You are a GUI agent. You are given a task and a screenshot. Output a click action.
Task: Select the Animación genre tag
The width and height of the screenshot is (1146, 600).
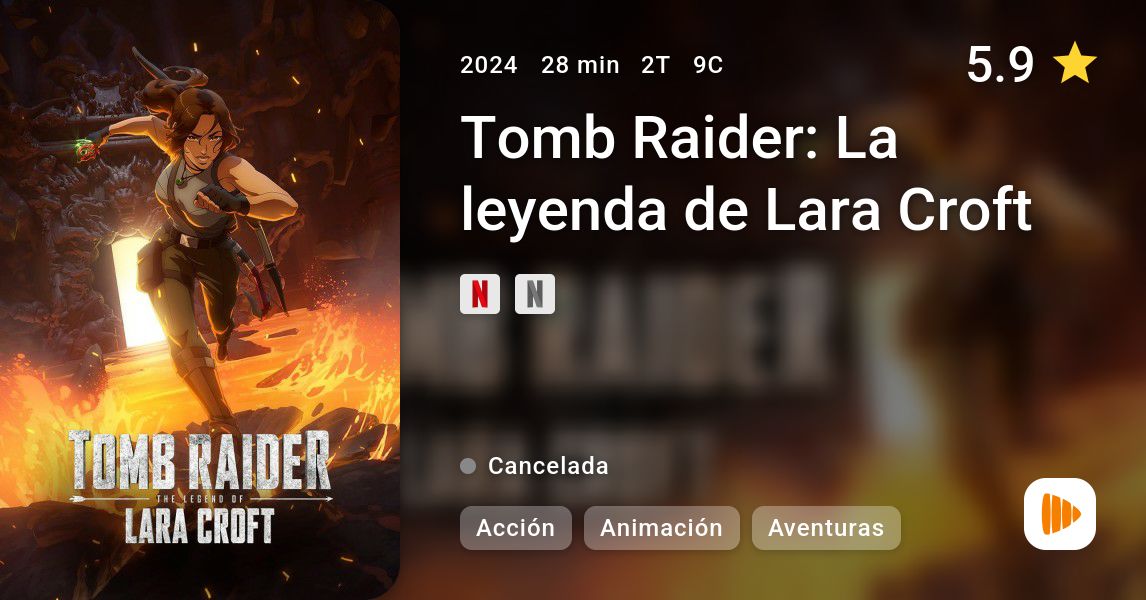(x=661, y=528)
